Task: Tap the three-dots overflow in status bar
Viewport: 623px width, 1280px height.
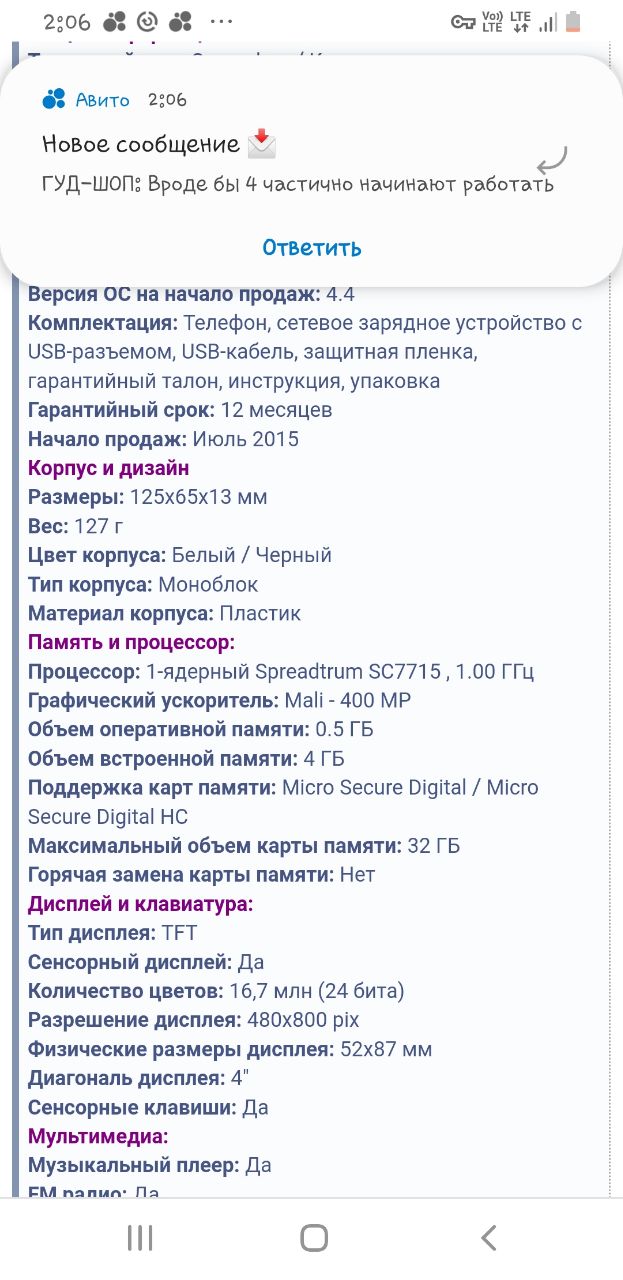Action: point(221,22)
